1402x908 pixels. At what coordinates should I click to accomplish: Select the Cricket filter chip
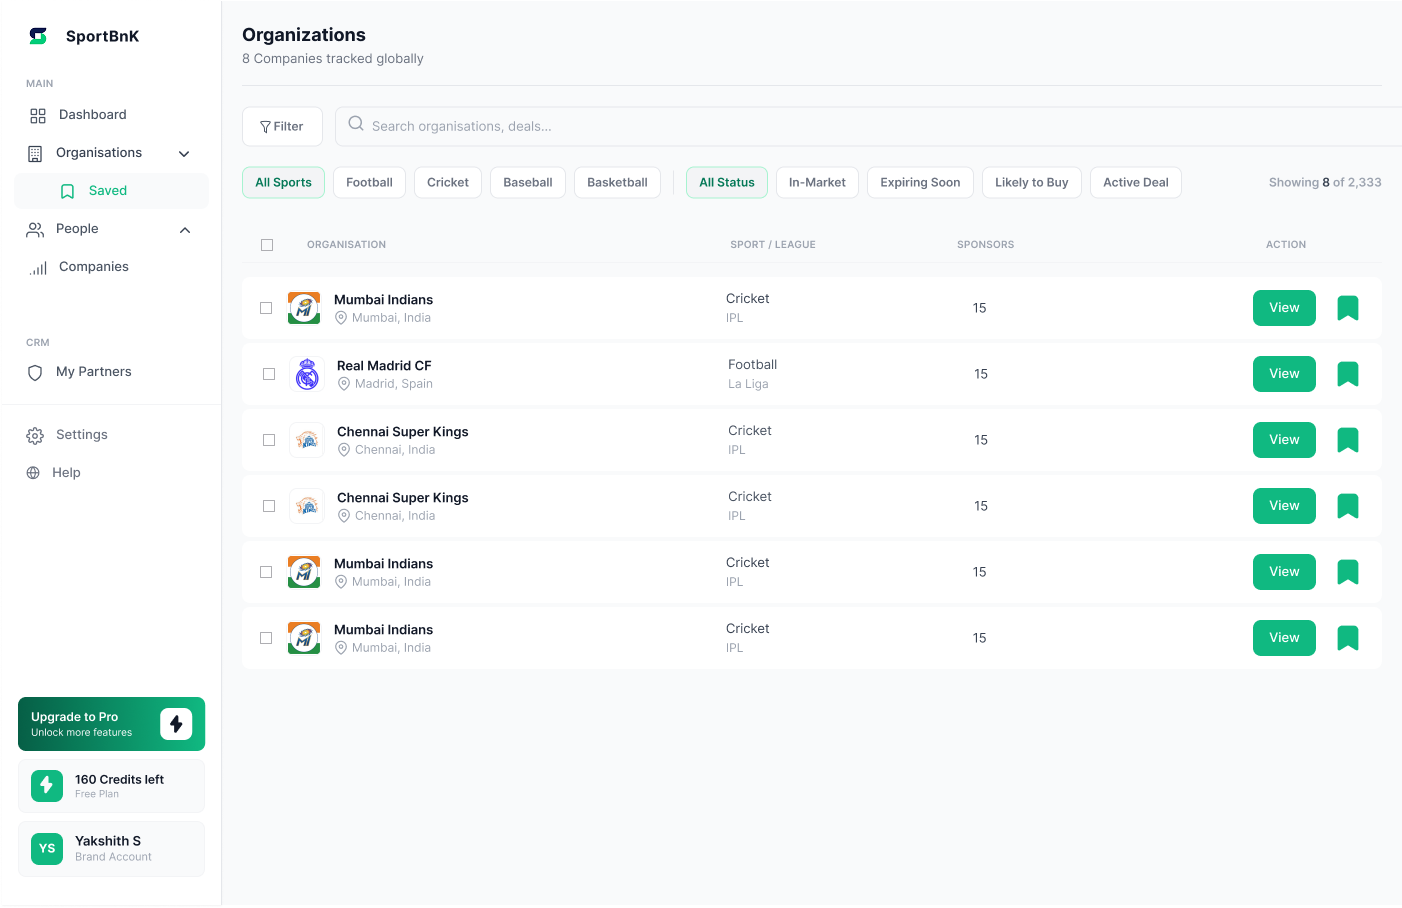(448, 182)
